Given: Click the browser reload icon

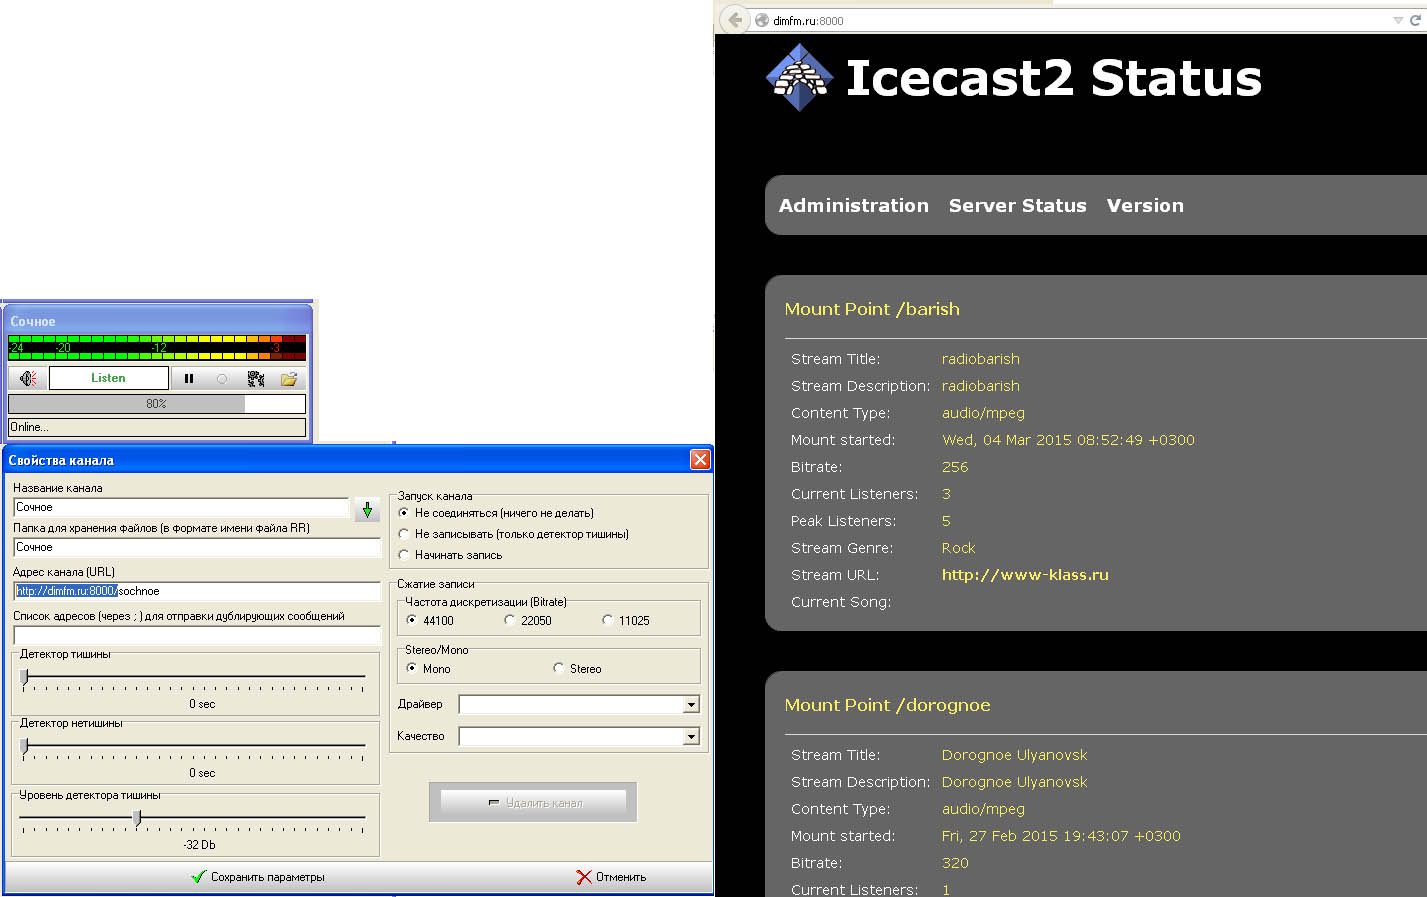Looking at the screenshot, I should click(1416, 20).
